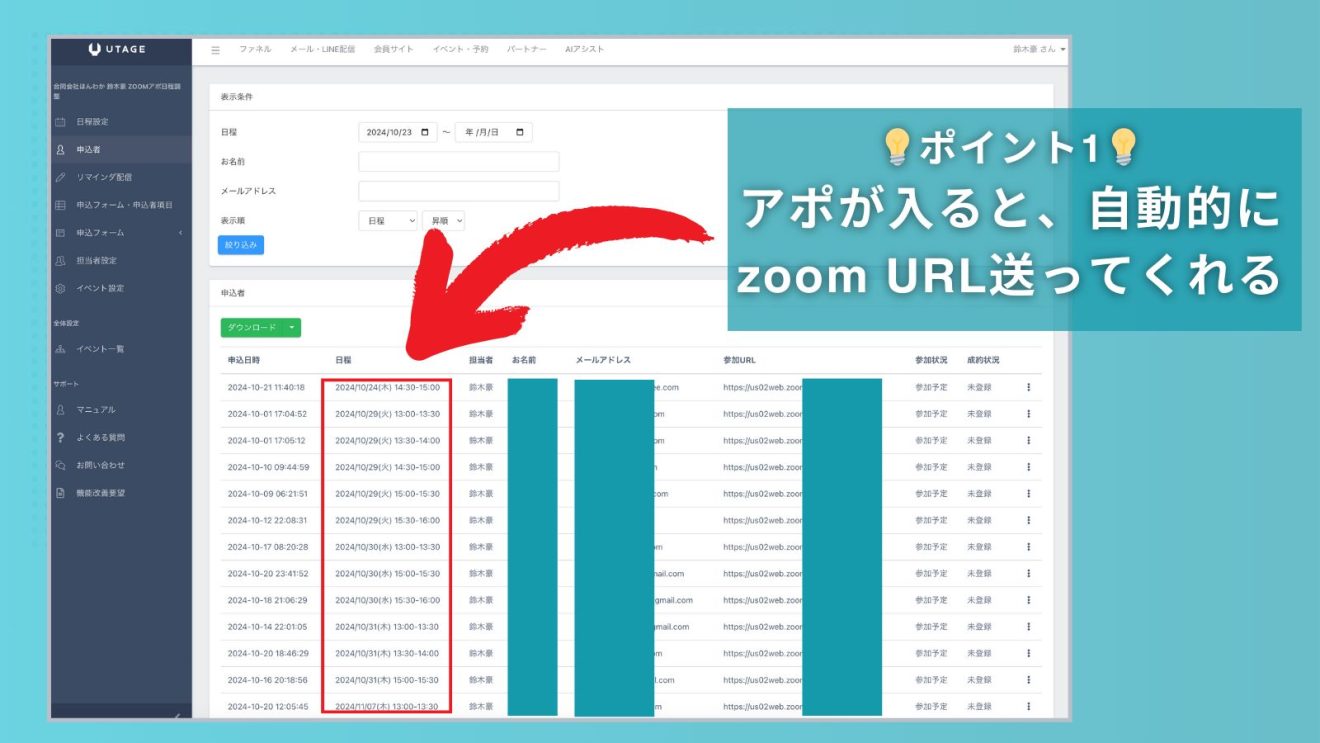Collapse the sidebar with bottom chevron
This screenshot has width=1320, height=743.
click(x=177, y=715)
